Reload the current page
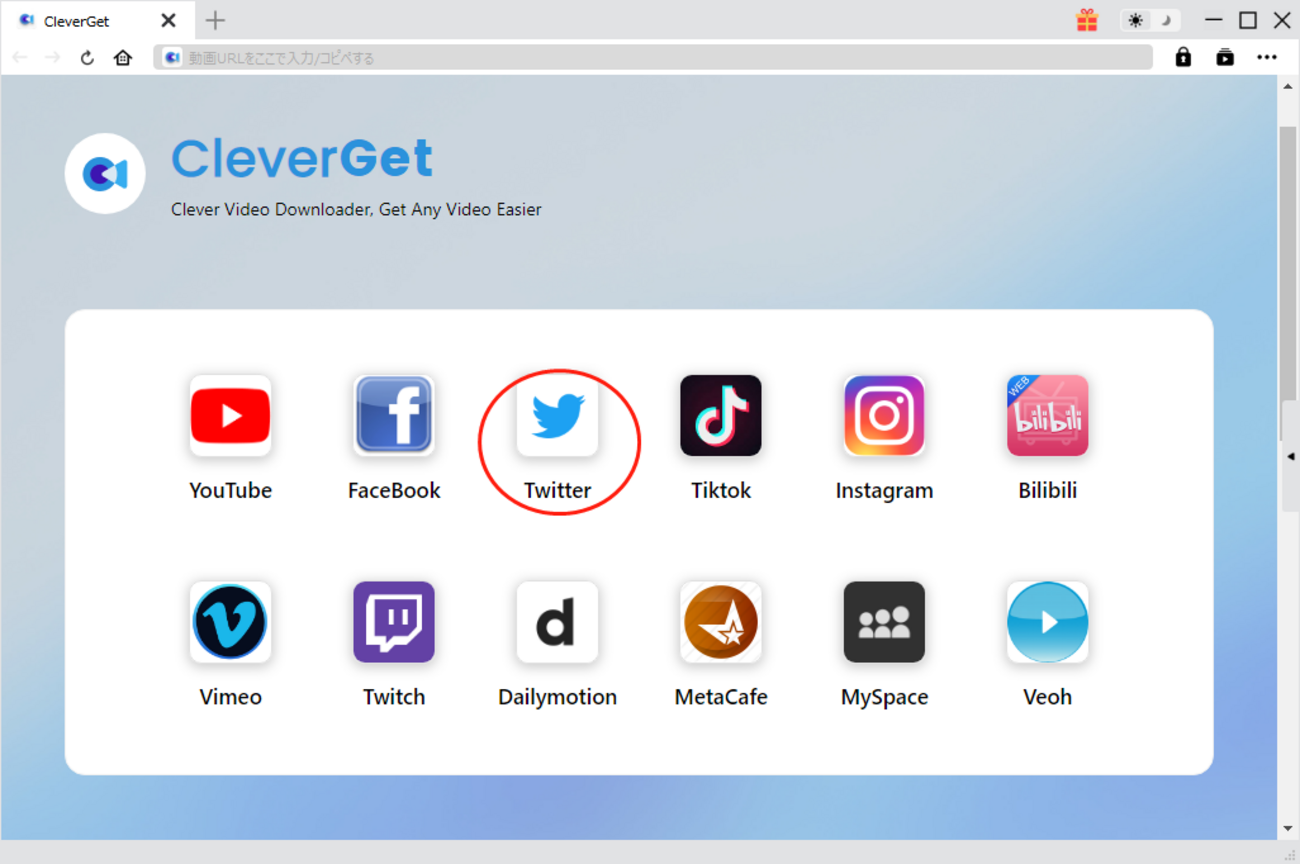Screen dimensions: 1300x864 click(87, 58)
